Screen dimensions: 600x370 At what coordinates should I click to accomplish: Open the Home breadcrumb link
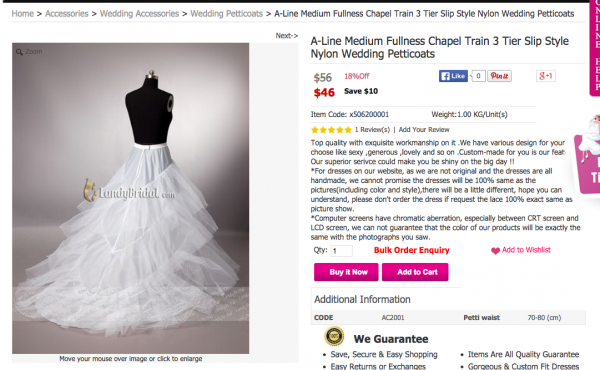(23, 14)
